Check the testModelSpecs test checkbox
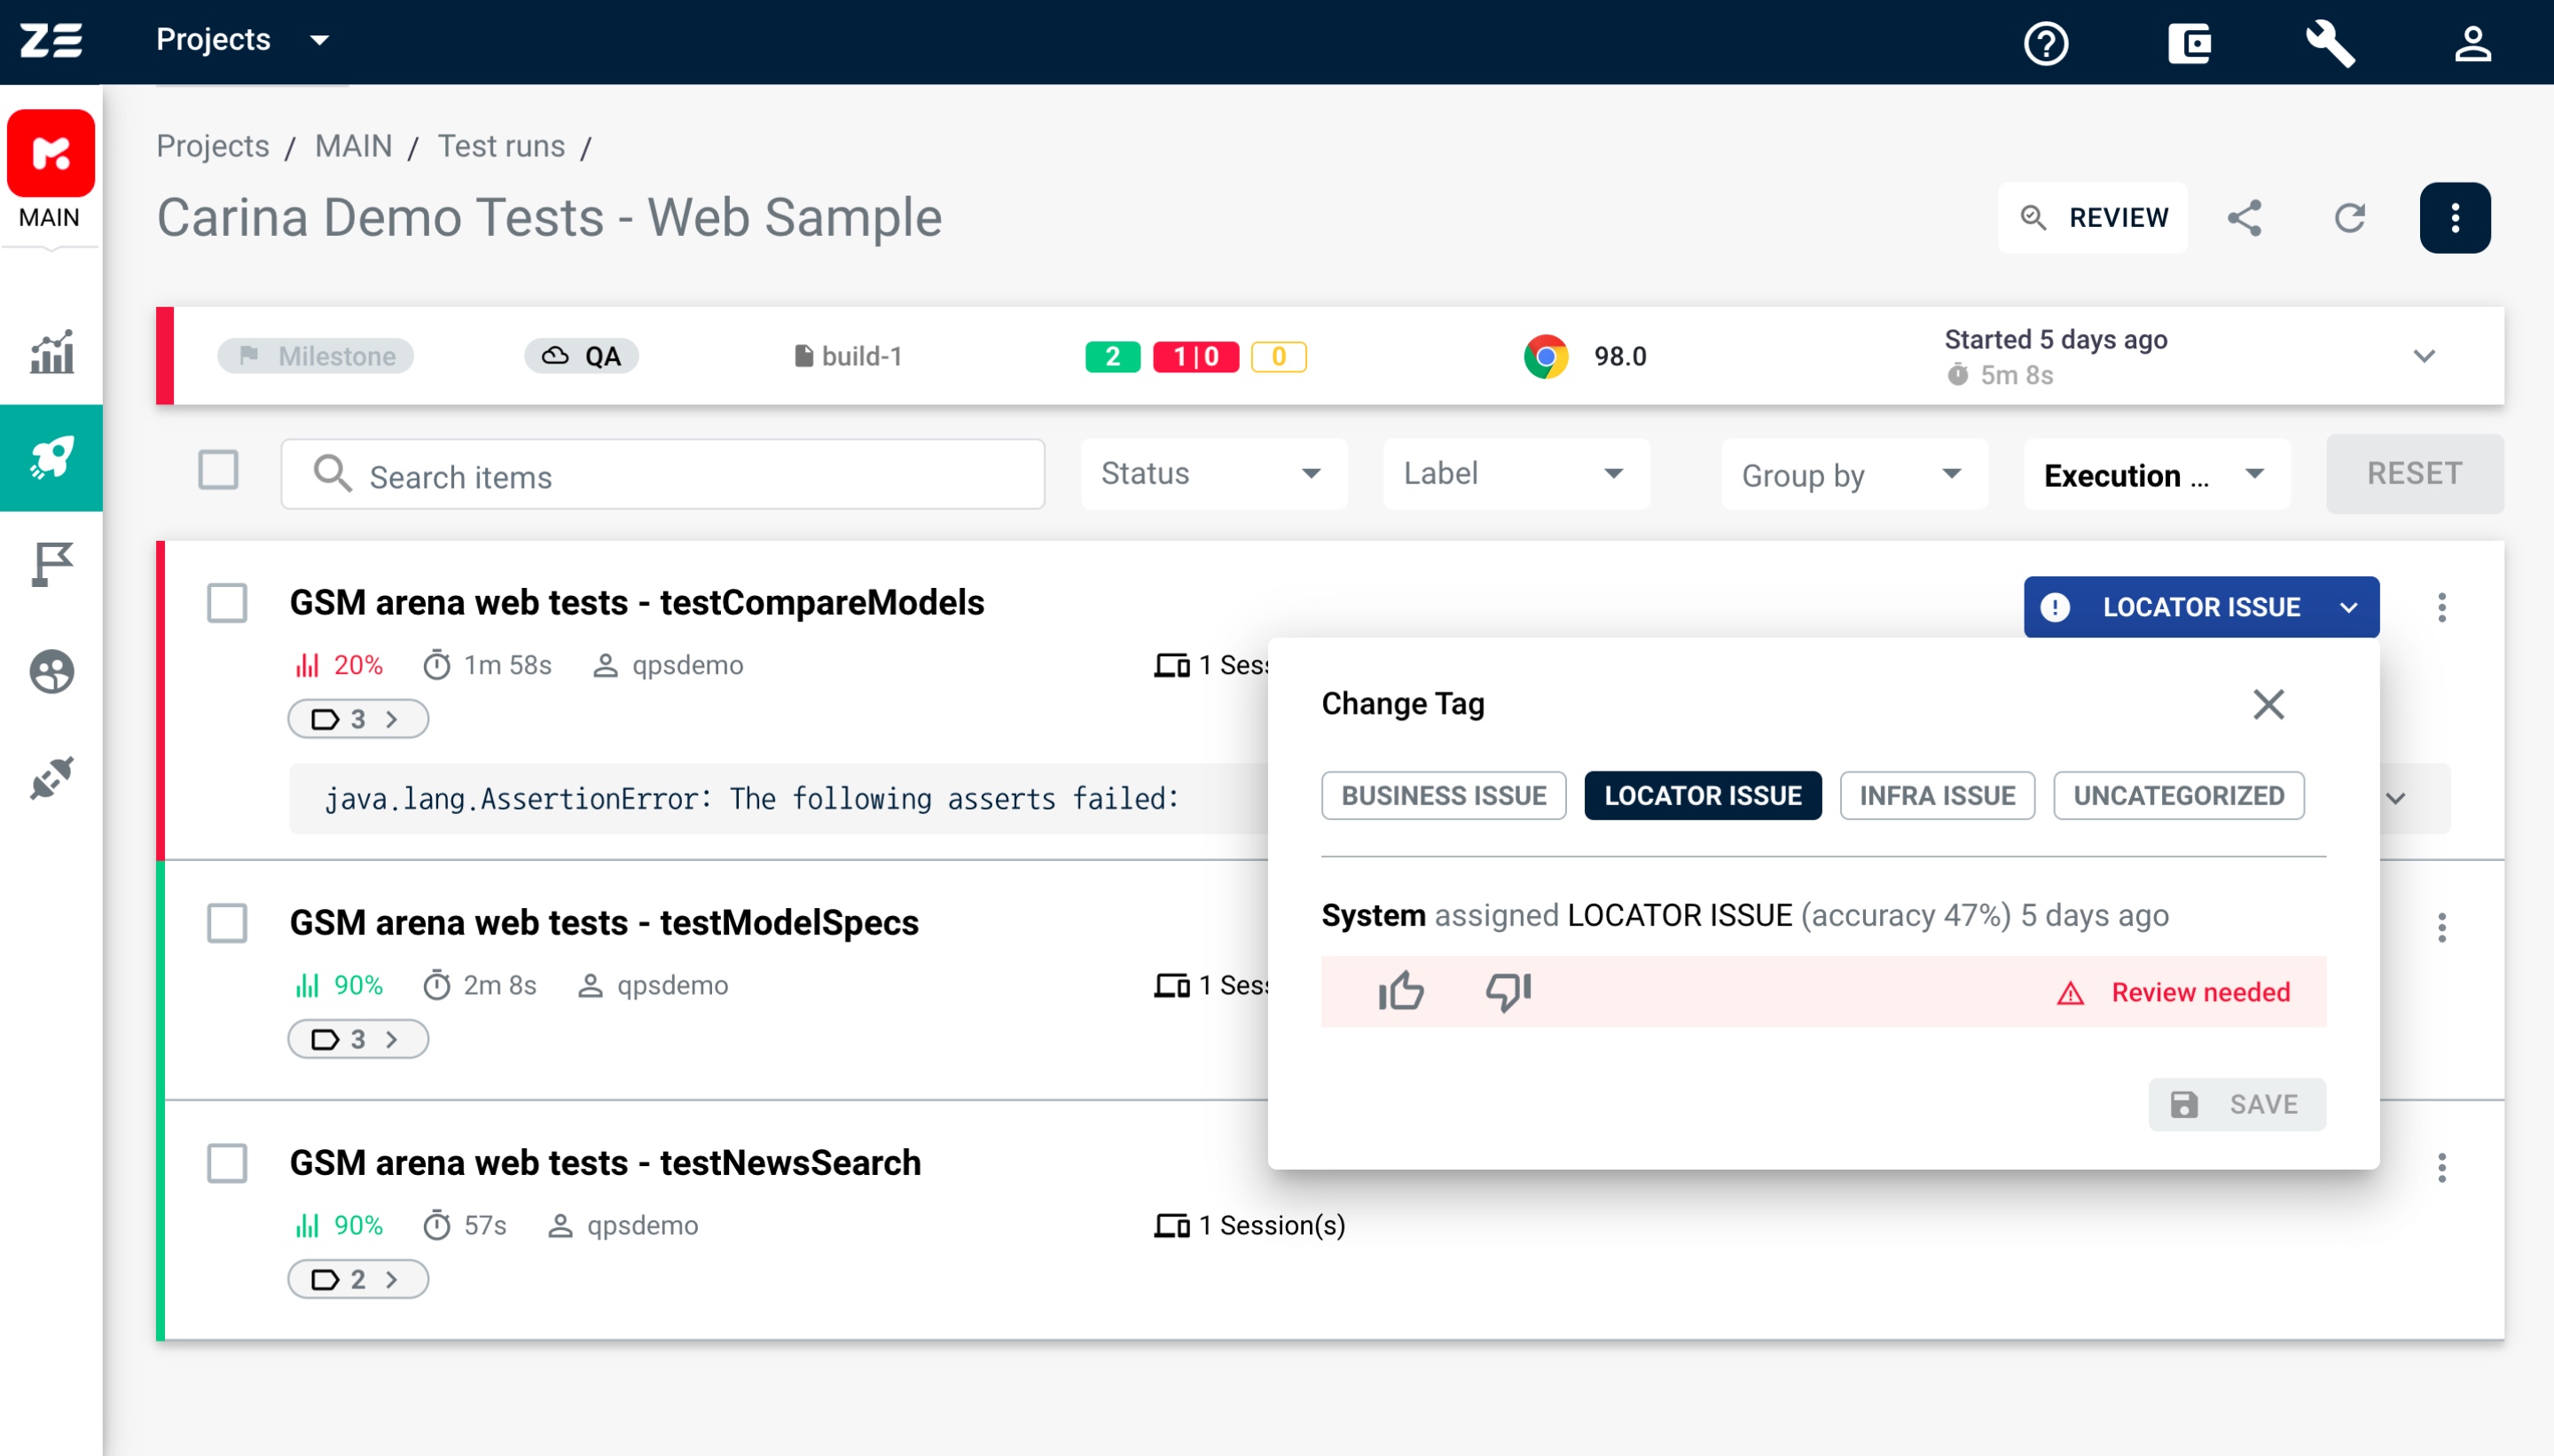The height and width of the screenshot is (1456, 2554). [227, 922]
